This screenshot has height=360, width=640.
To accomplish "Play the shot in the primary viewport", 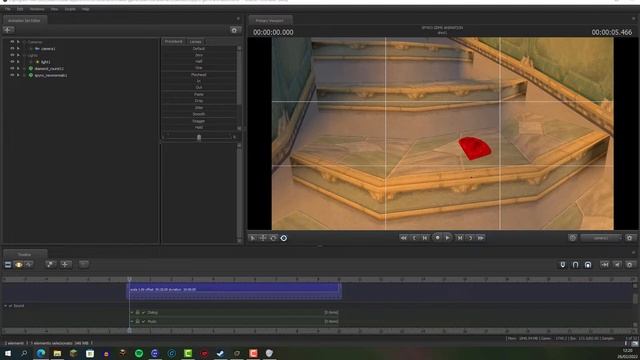I will [448, 238].
